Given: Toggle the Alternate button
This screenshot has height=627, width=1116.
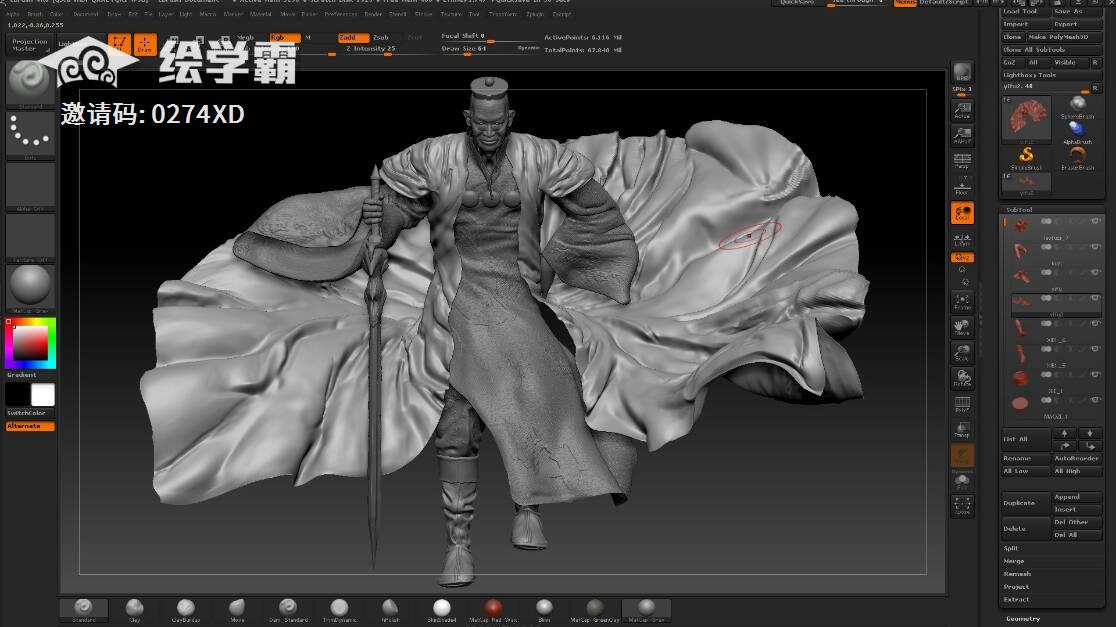Looking at the screenshot, I should (x=31, y=426).
